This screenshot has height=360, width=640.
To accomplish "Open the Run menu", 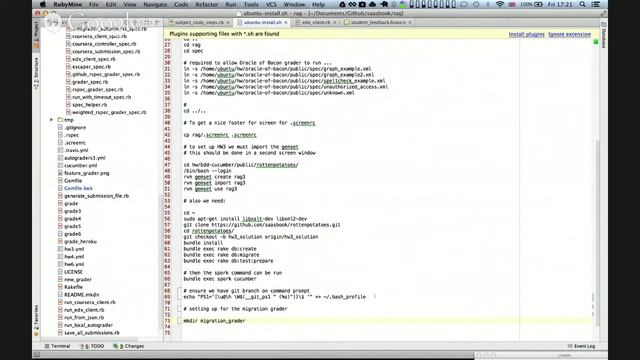I will click(x=231, y=4).
